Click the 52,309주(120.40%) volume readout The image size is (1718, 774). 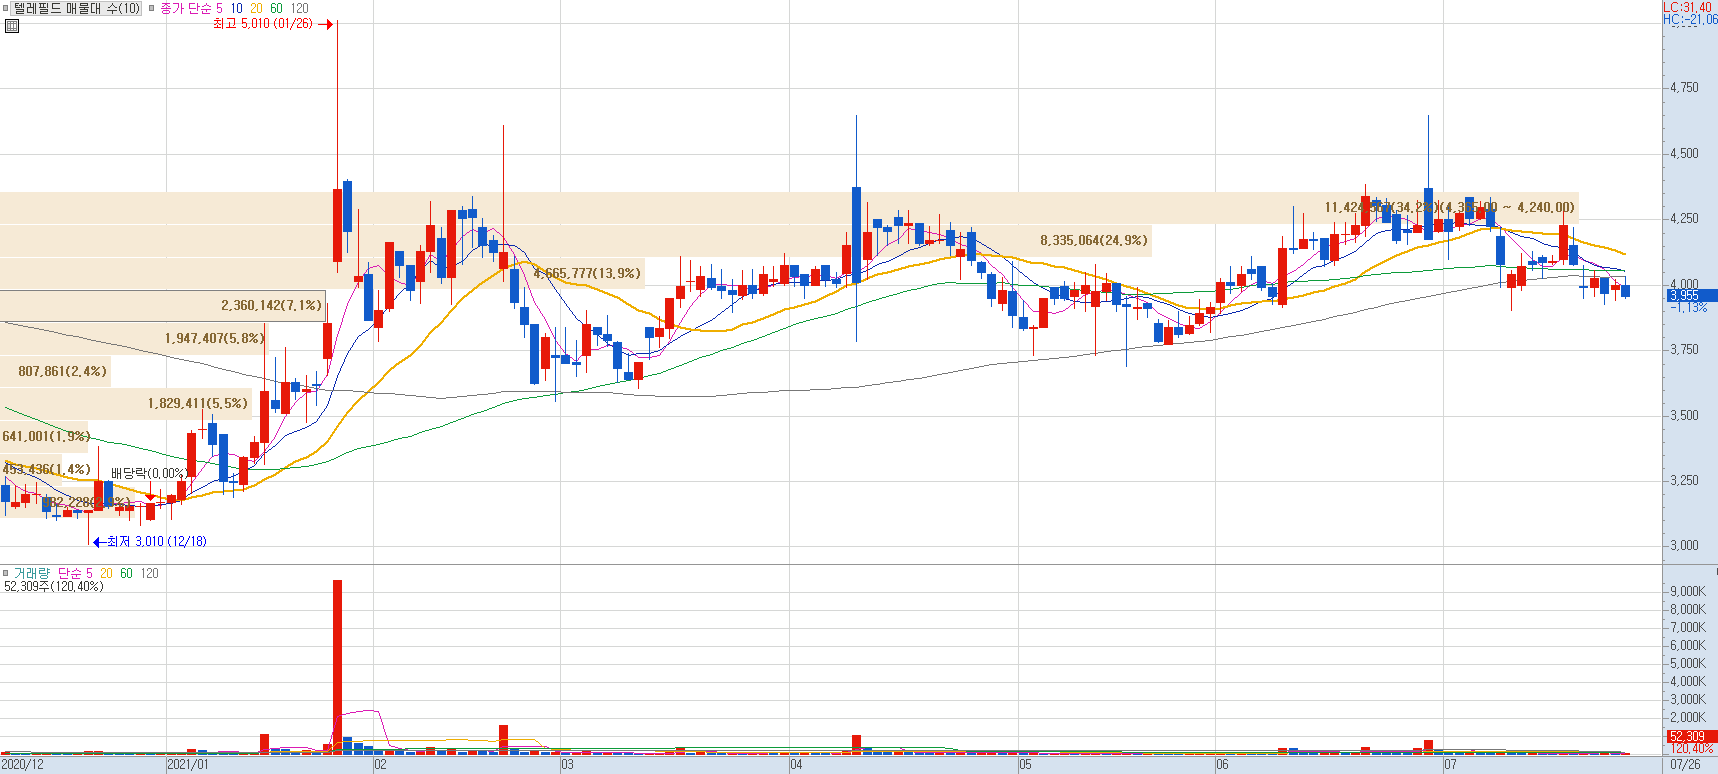(54, 586)
